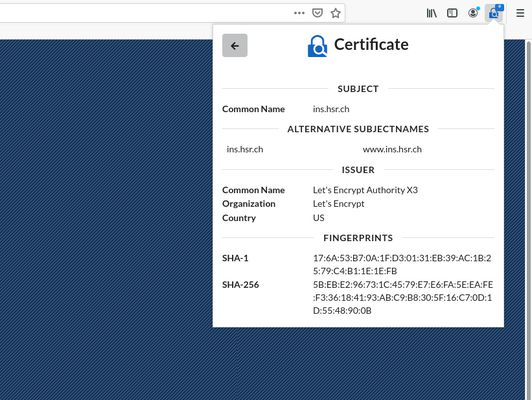The height and width of the screenshot is (400, 532).
Task: Click the ALTERNATIVE SUBJECTNAMES heading
Action: pos(358,129)
